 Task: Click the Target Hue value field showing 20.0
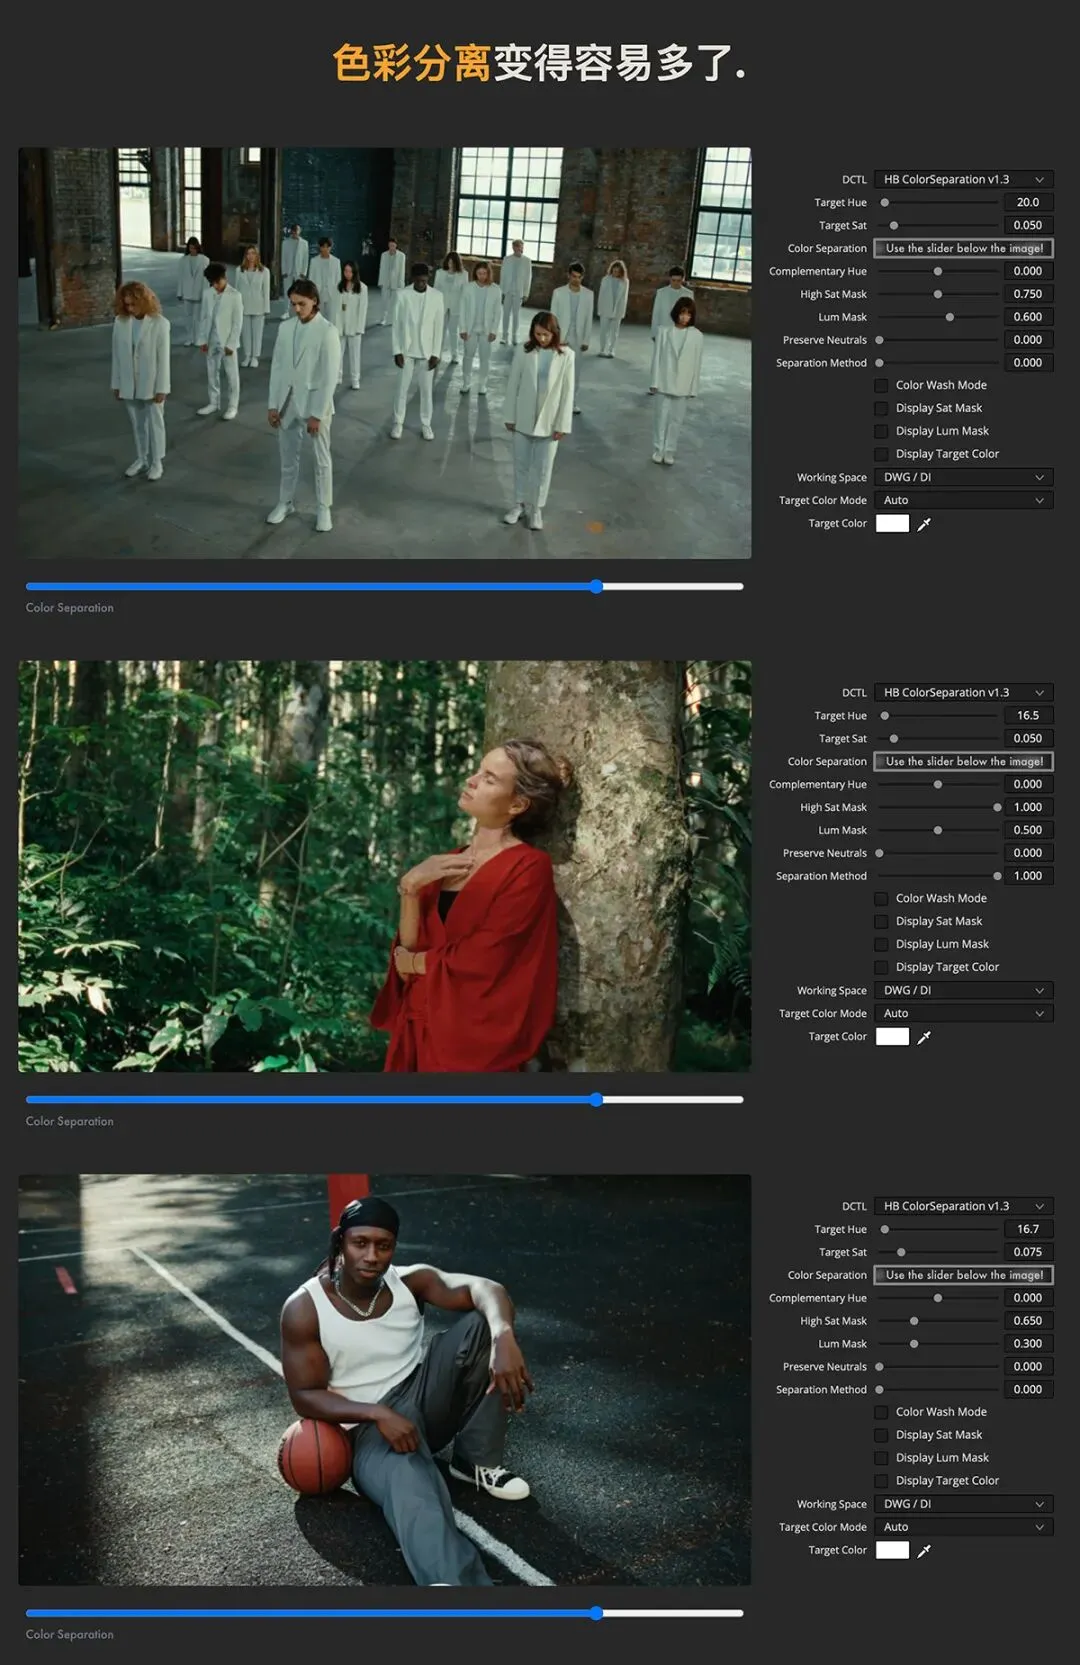tap(1028, 203)
